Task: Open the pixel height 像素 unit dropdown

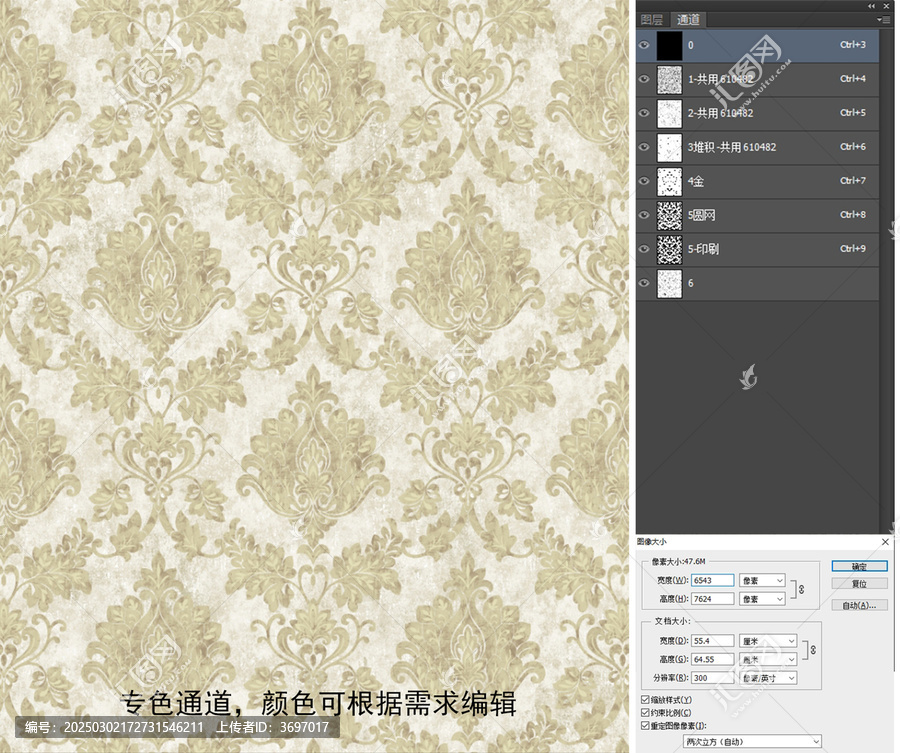Action: 762,599
